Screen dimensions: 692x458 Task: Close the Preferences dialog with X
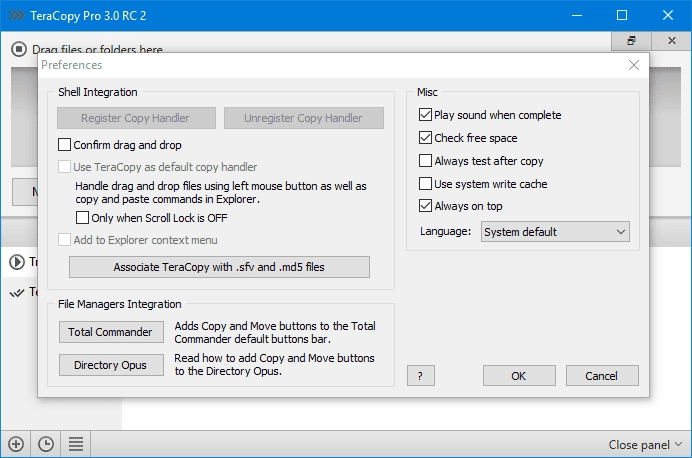tap(634, 65)
